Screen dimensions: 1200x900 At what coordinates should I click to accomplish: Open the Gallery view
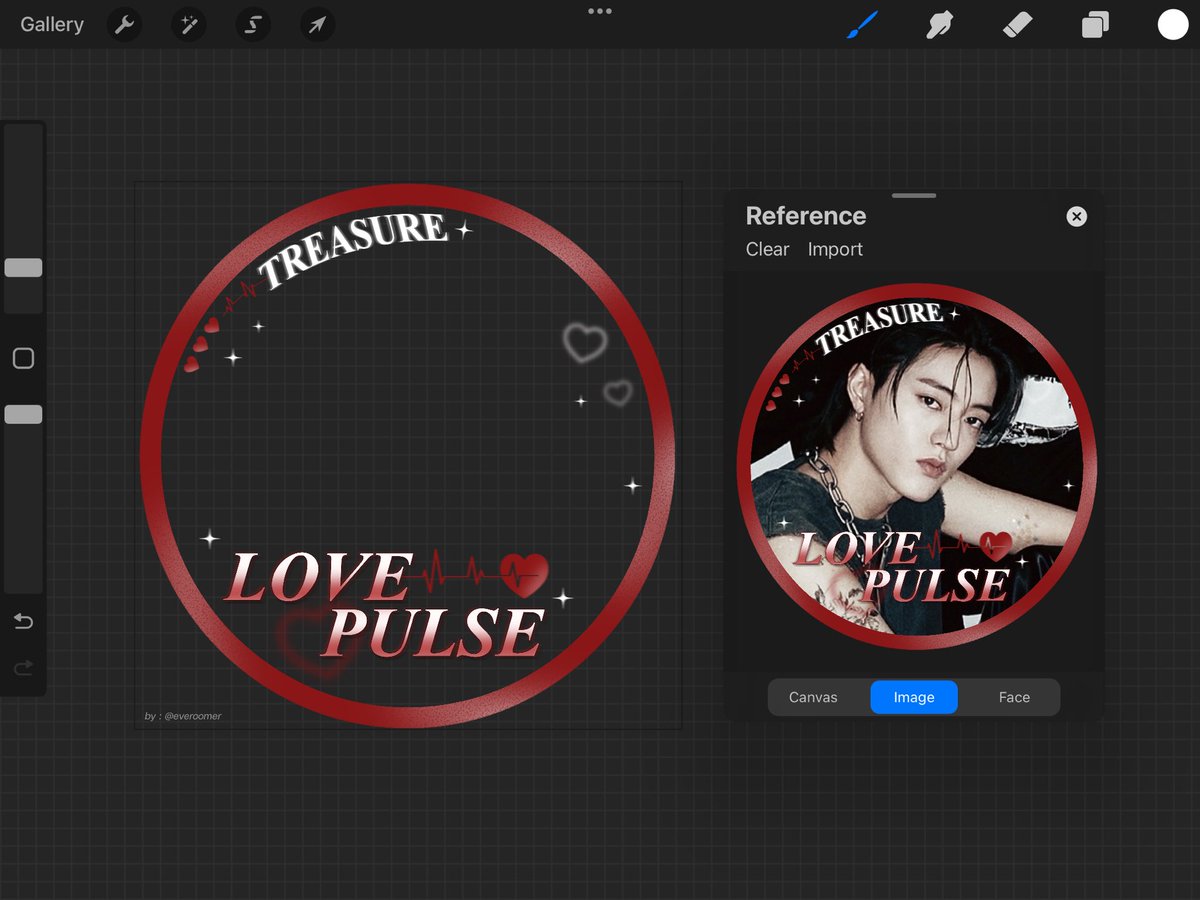tap(52, 25)
